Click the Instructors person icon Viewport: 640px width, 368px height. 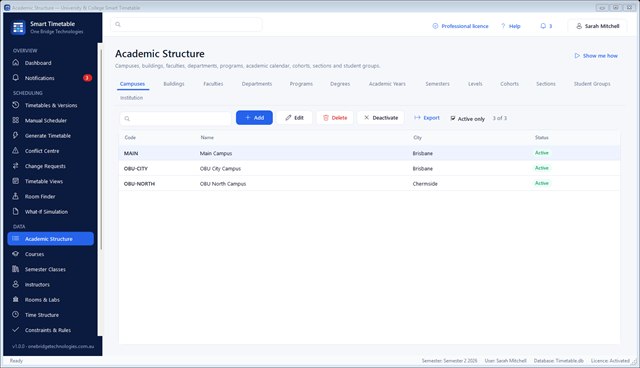pyautogui.click(x=16, y=284)
